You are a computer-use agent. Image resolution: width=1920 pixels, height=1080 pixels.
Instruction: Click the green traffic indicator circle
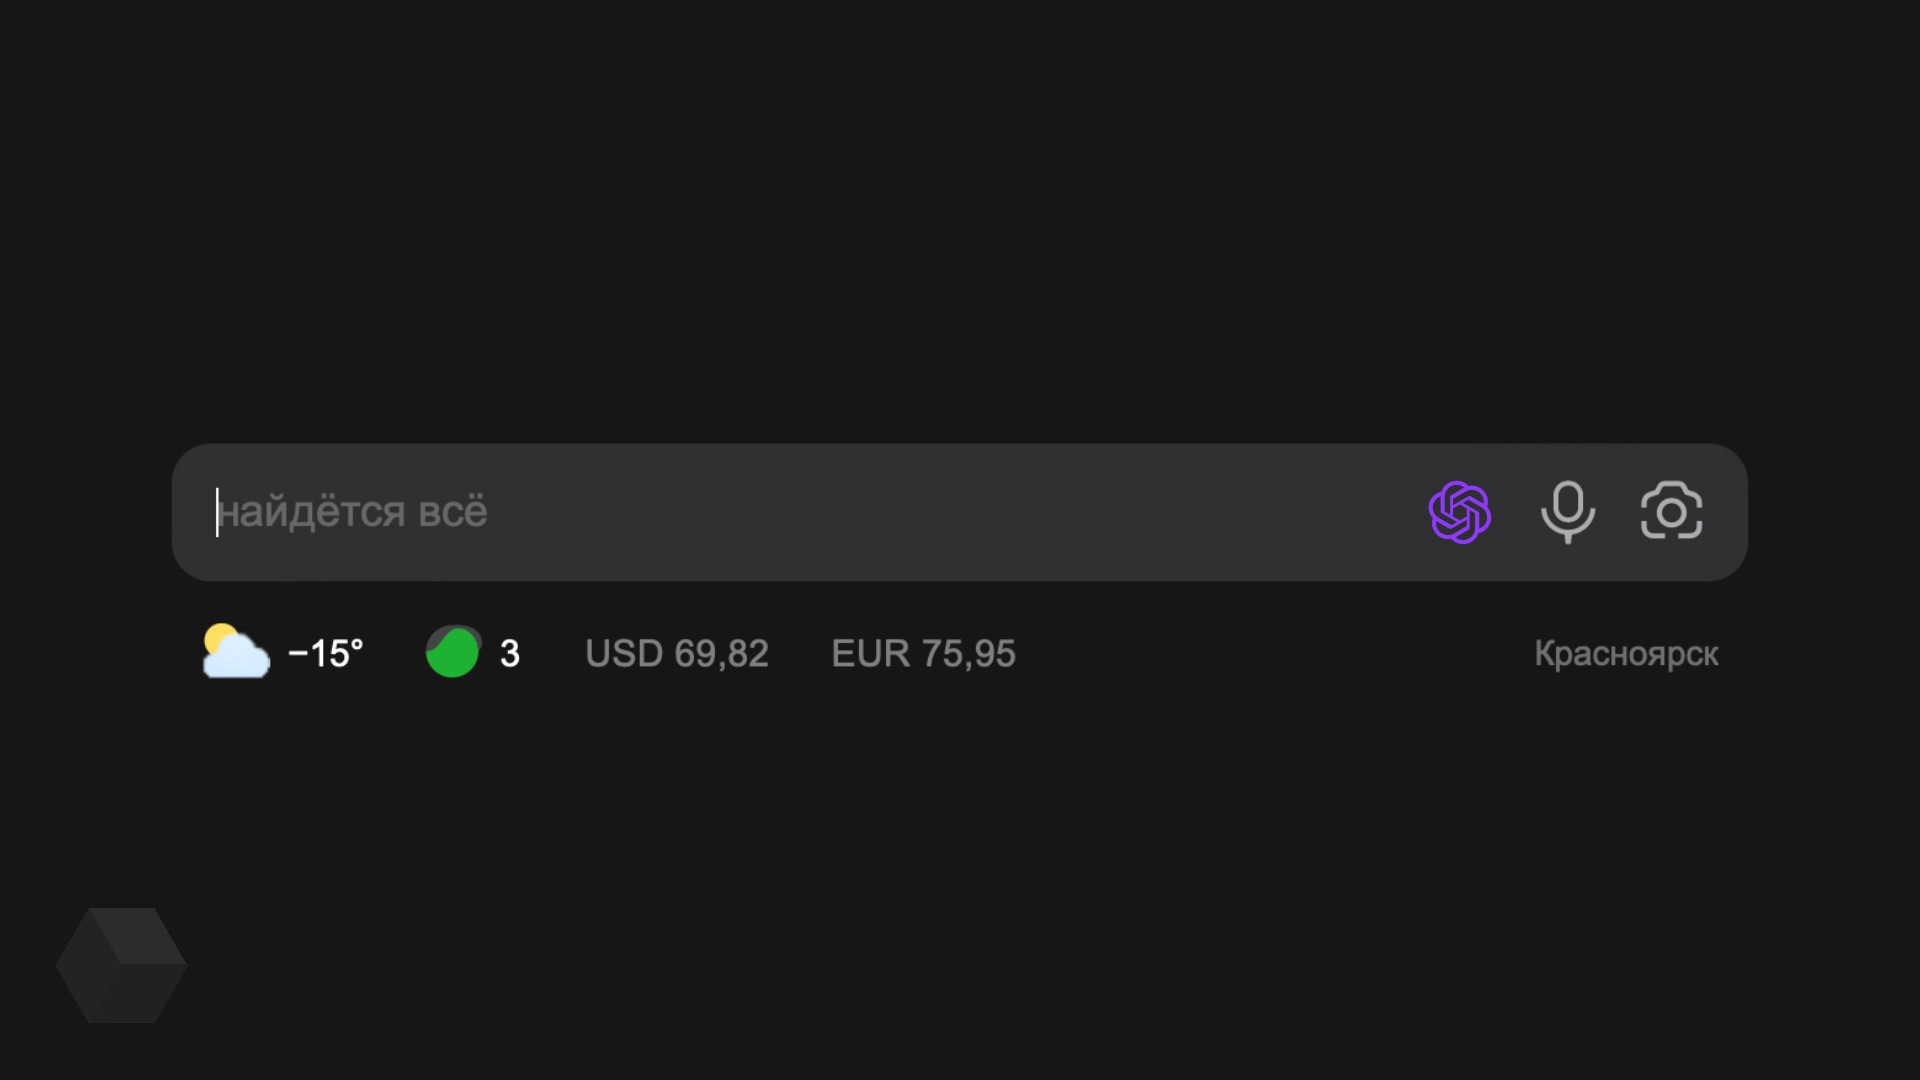point(453,652)
